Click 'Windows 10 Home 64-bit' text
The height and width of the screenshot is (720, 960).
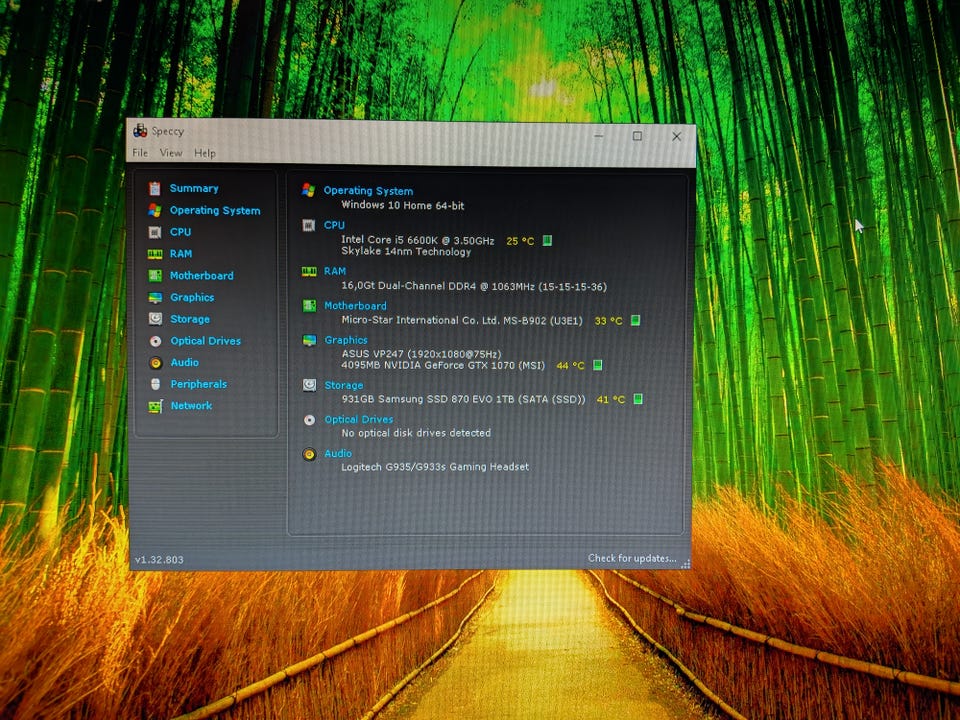click(402, 205)
